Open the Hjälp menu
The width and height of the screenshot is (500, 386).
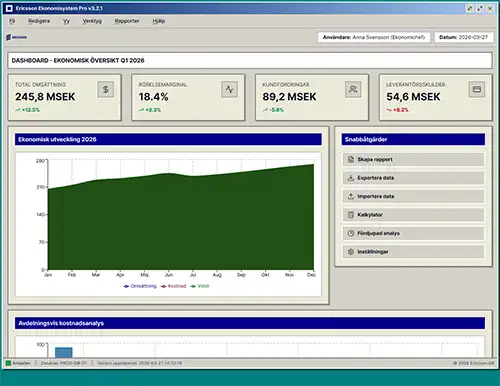(159, 21)
